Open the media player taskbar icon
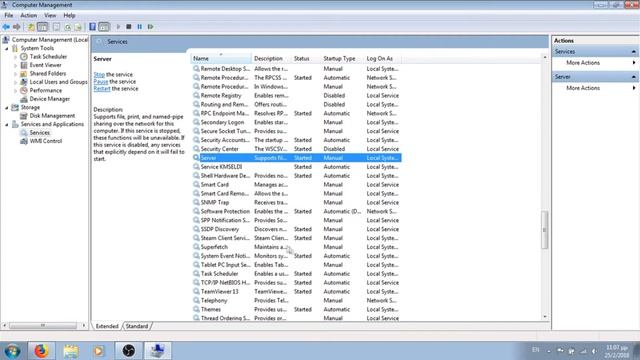 [99, 351]
